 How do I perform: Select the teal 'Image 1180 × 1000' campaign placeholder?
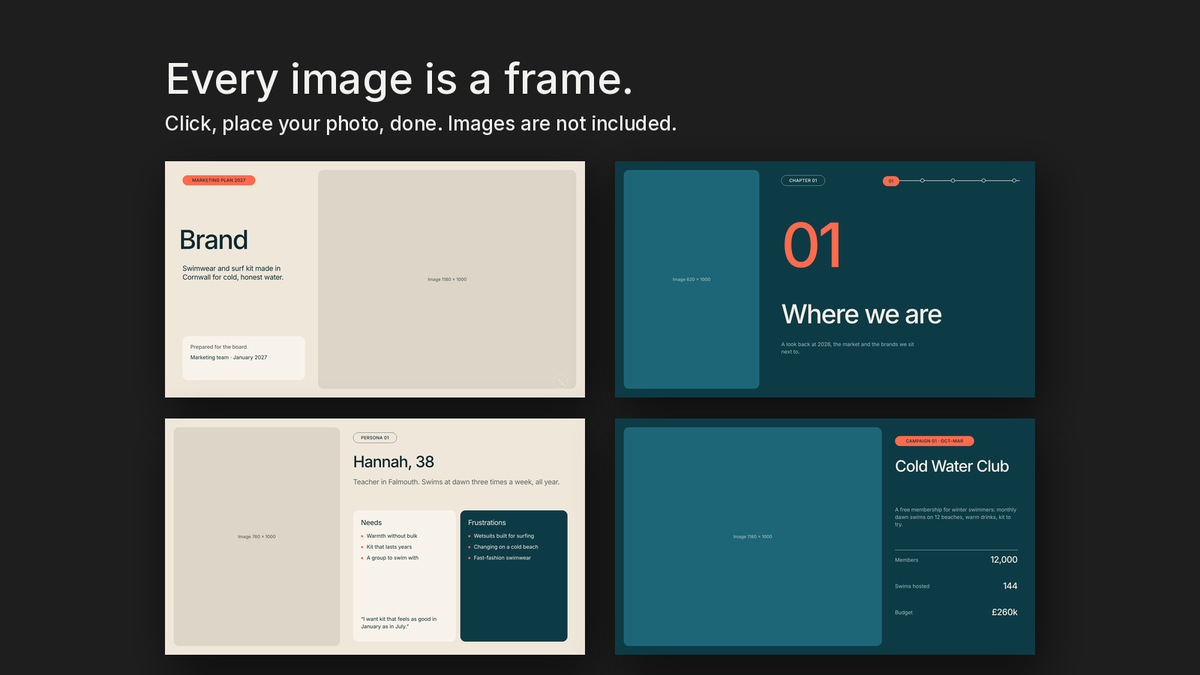pos(753,537)
